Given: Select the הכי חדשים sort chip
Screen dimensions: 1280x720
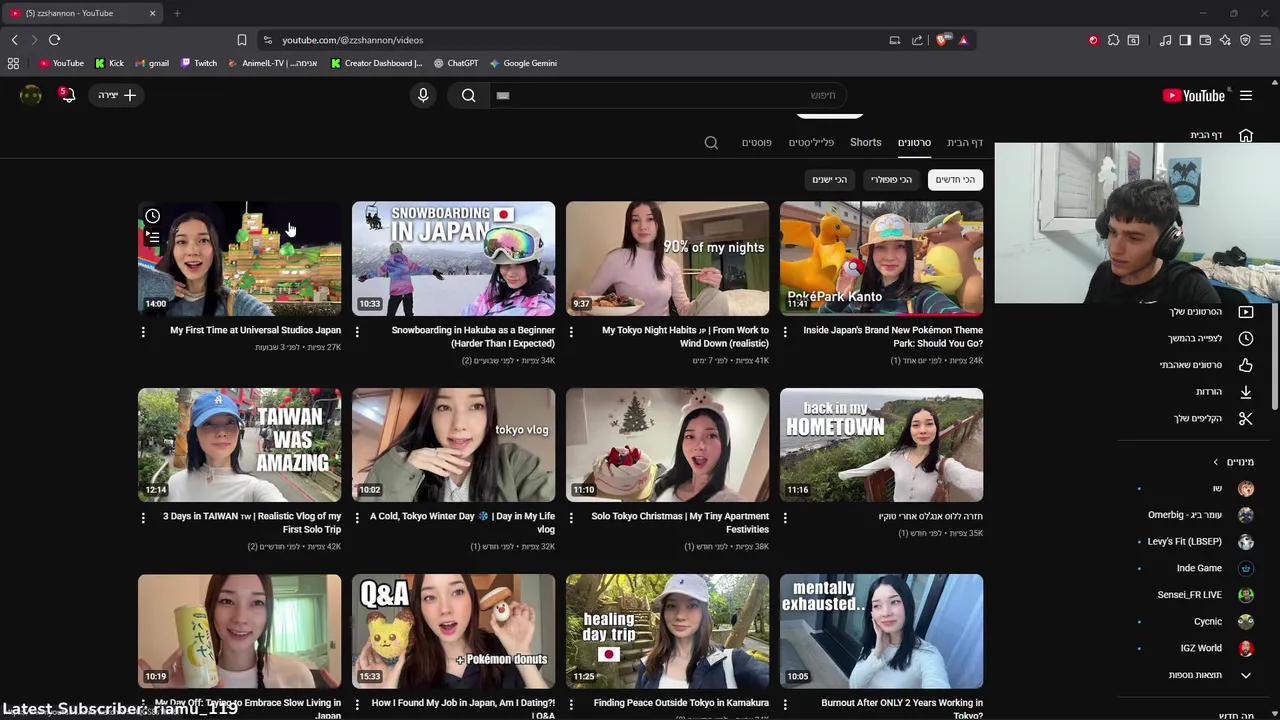Looking at the screenshot, I should click(955, 180).
